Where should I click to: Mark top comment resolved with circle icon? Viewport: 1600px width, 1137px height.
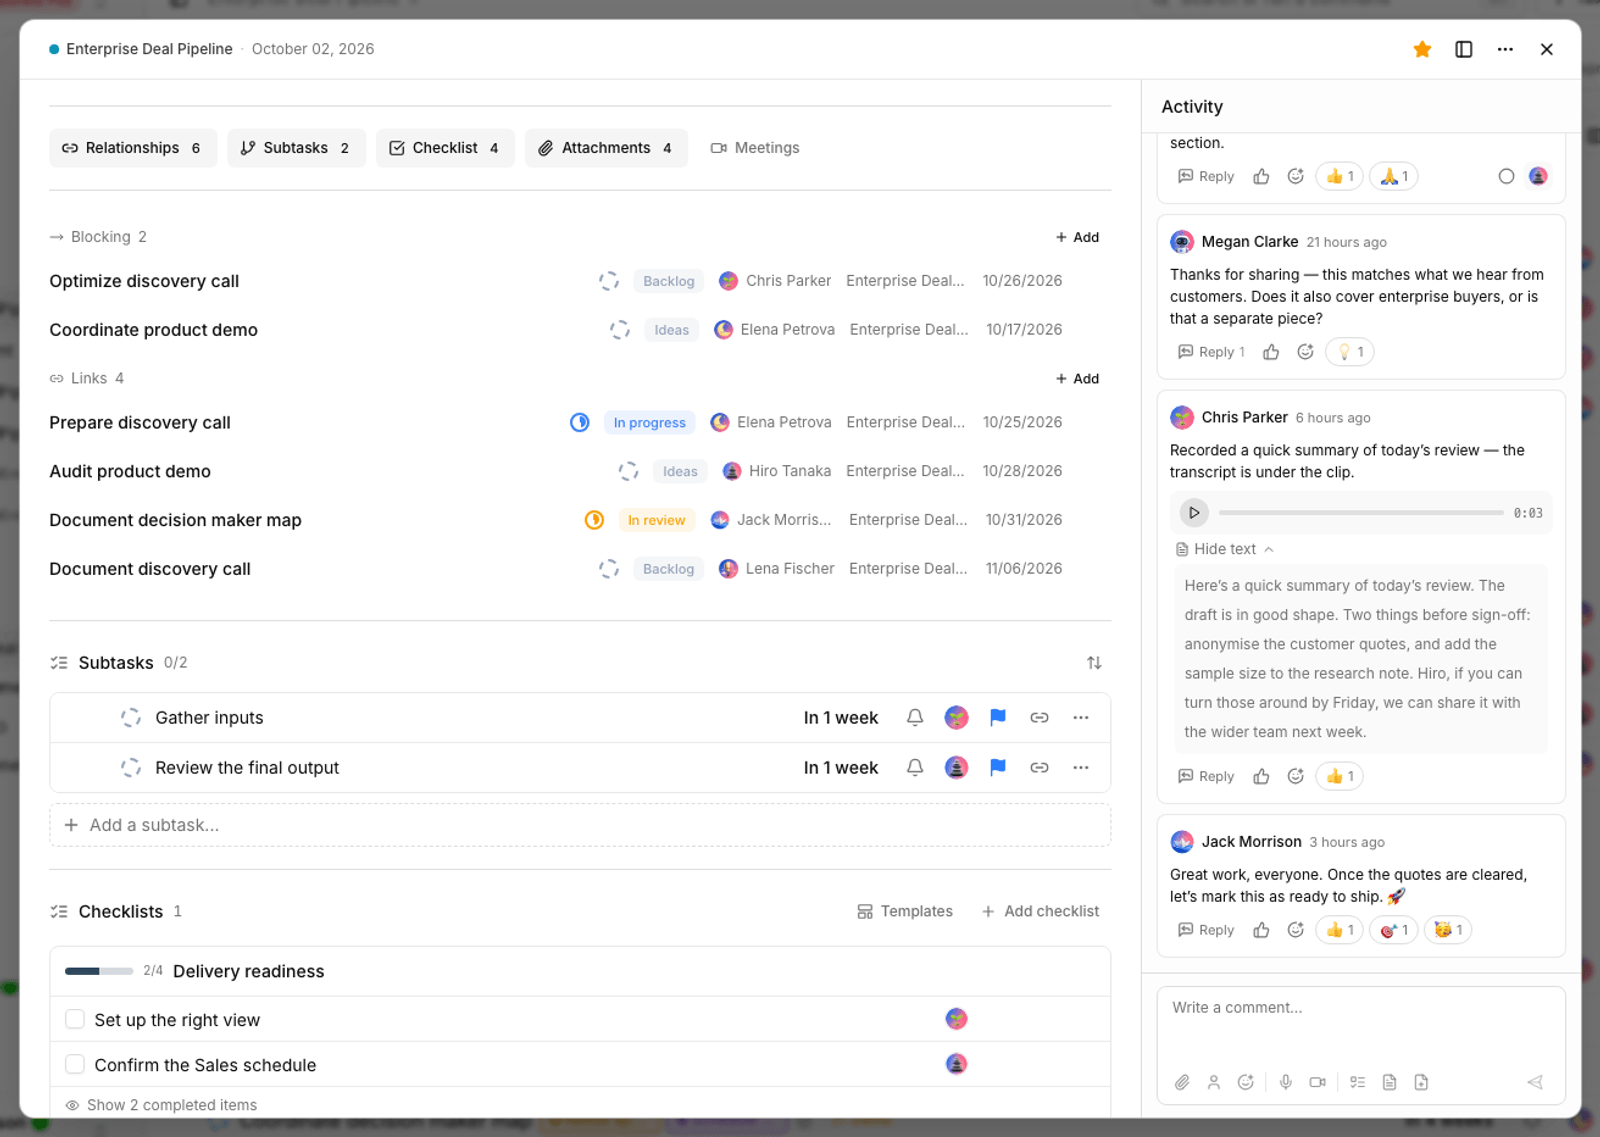pyautogui.click(x=1506, y=176)
